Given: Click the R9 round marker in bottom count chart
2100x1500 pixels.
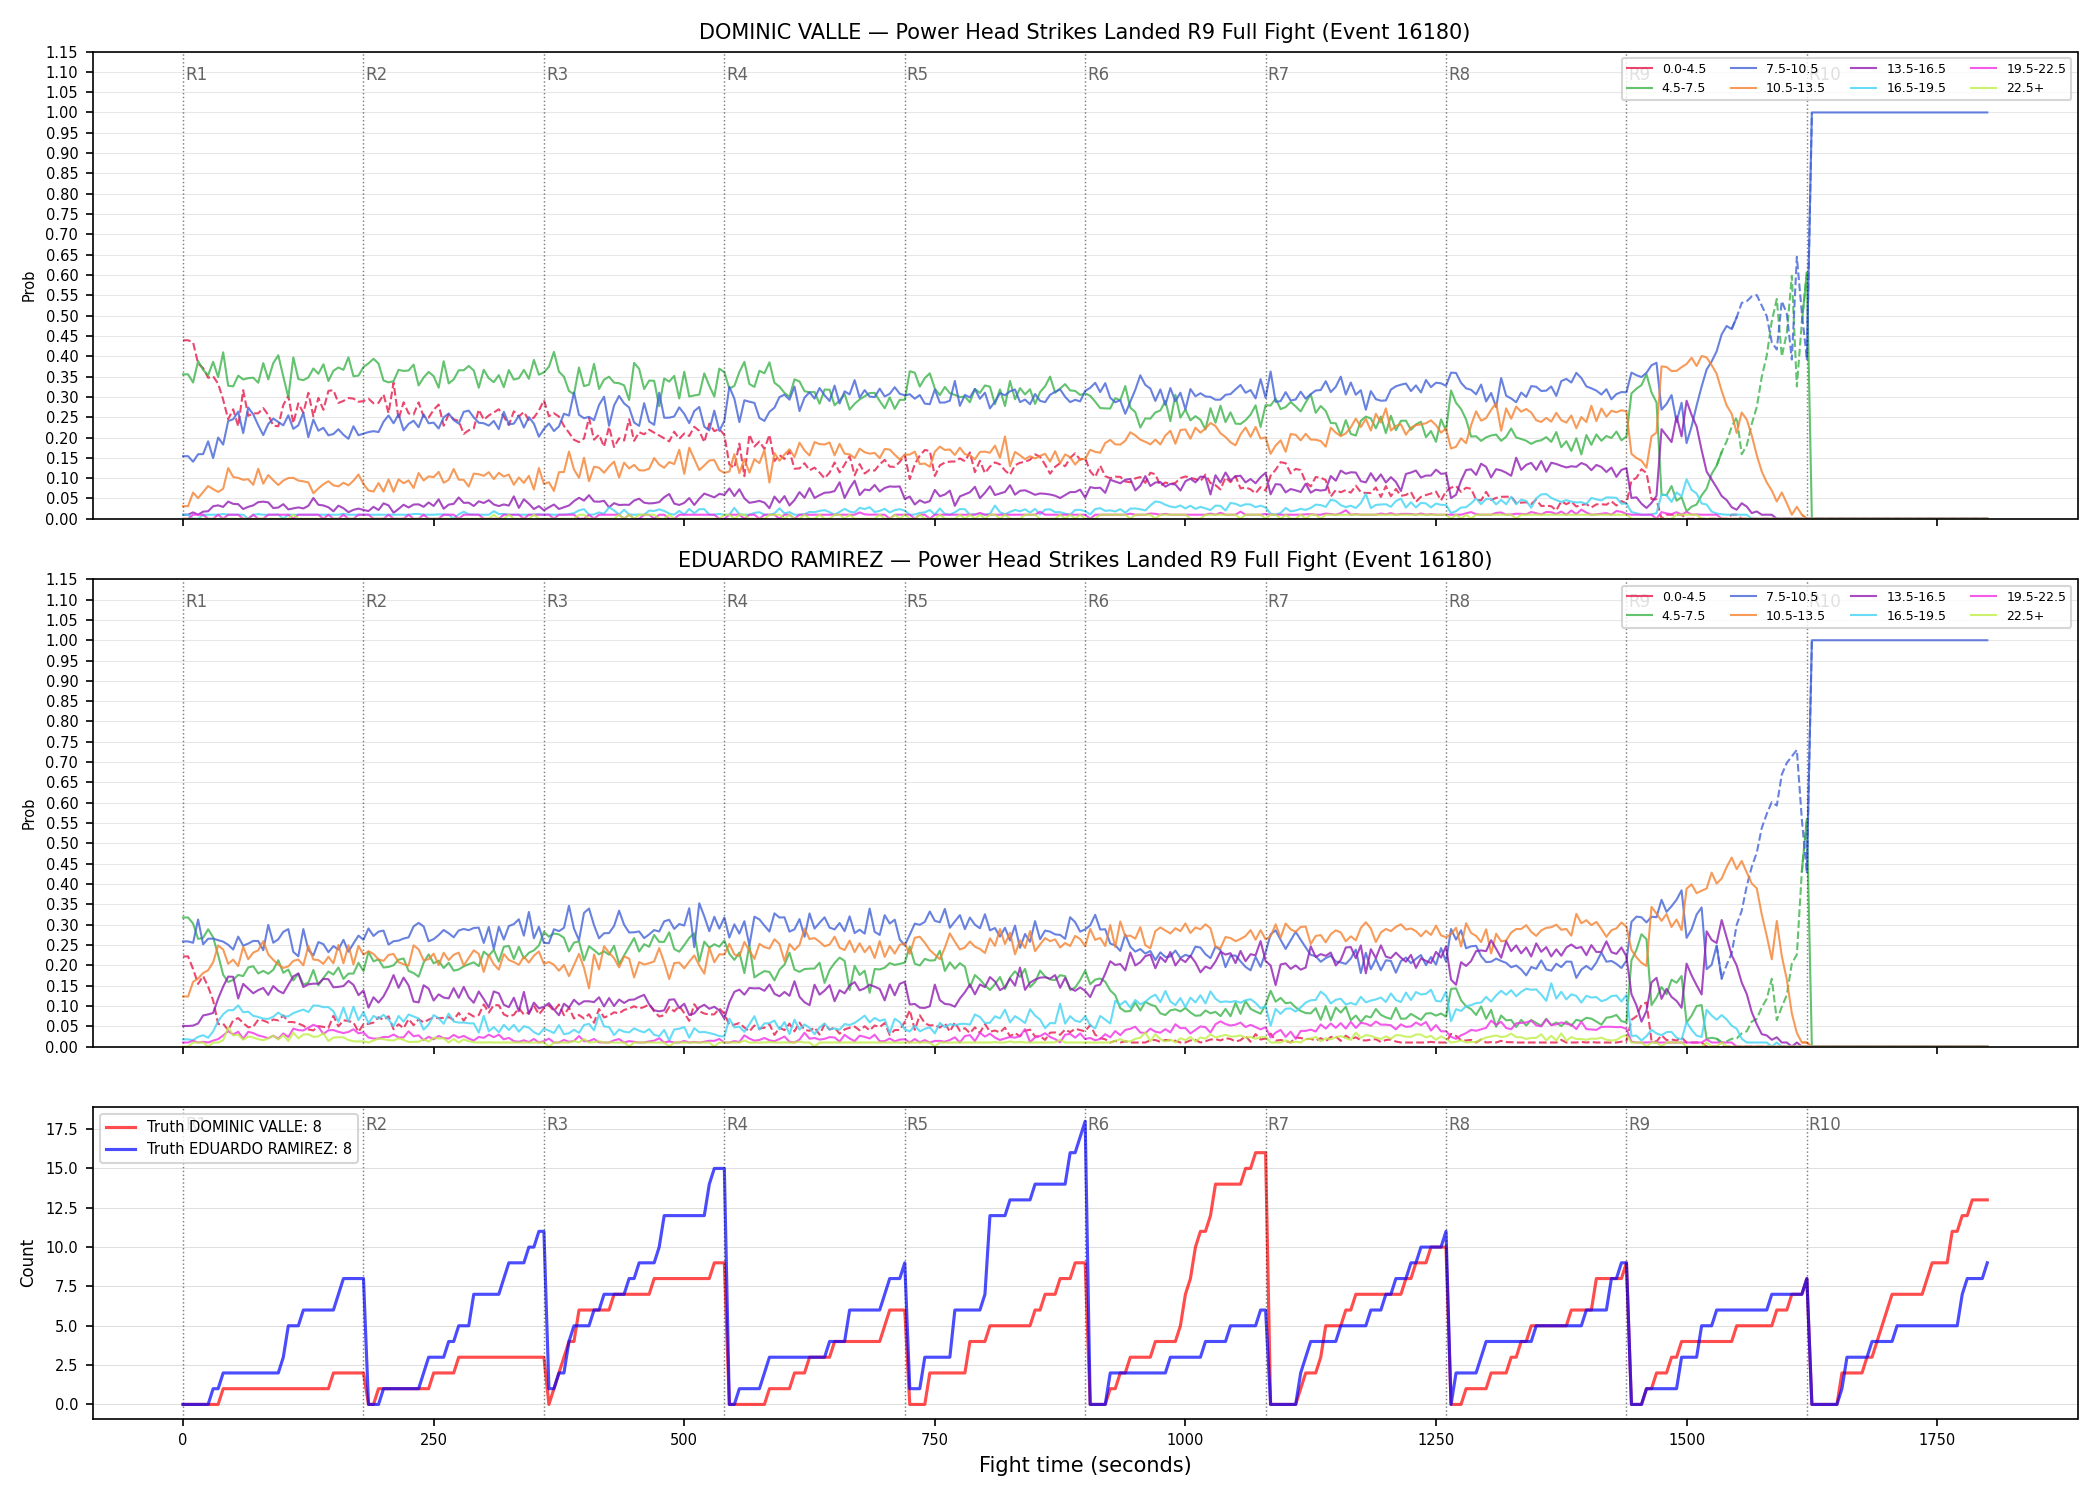Looking at the screenshot, I should (x=1639, y=1124).
